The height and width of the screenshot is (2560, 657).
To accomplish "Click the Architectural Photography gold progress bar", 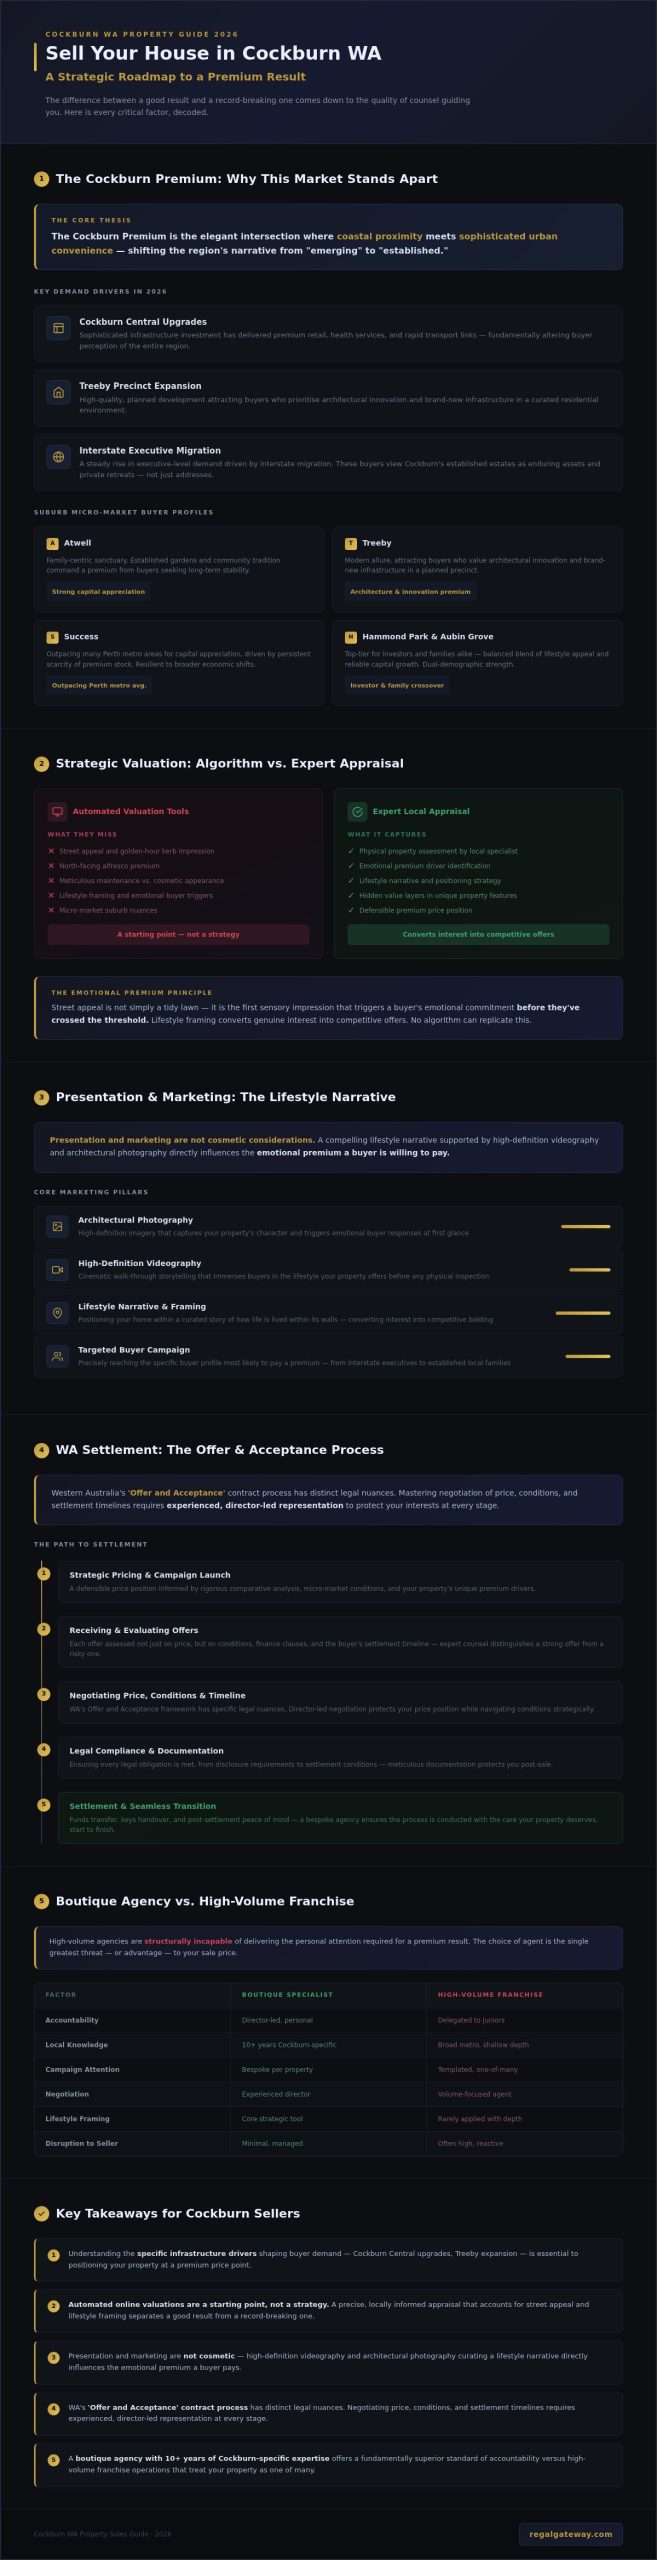I will [x=585, y=1226].
